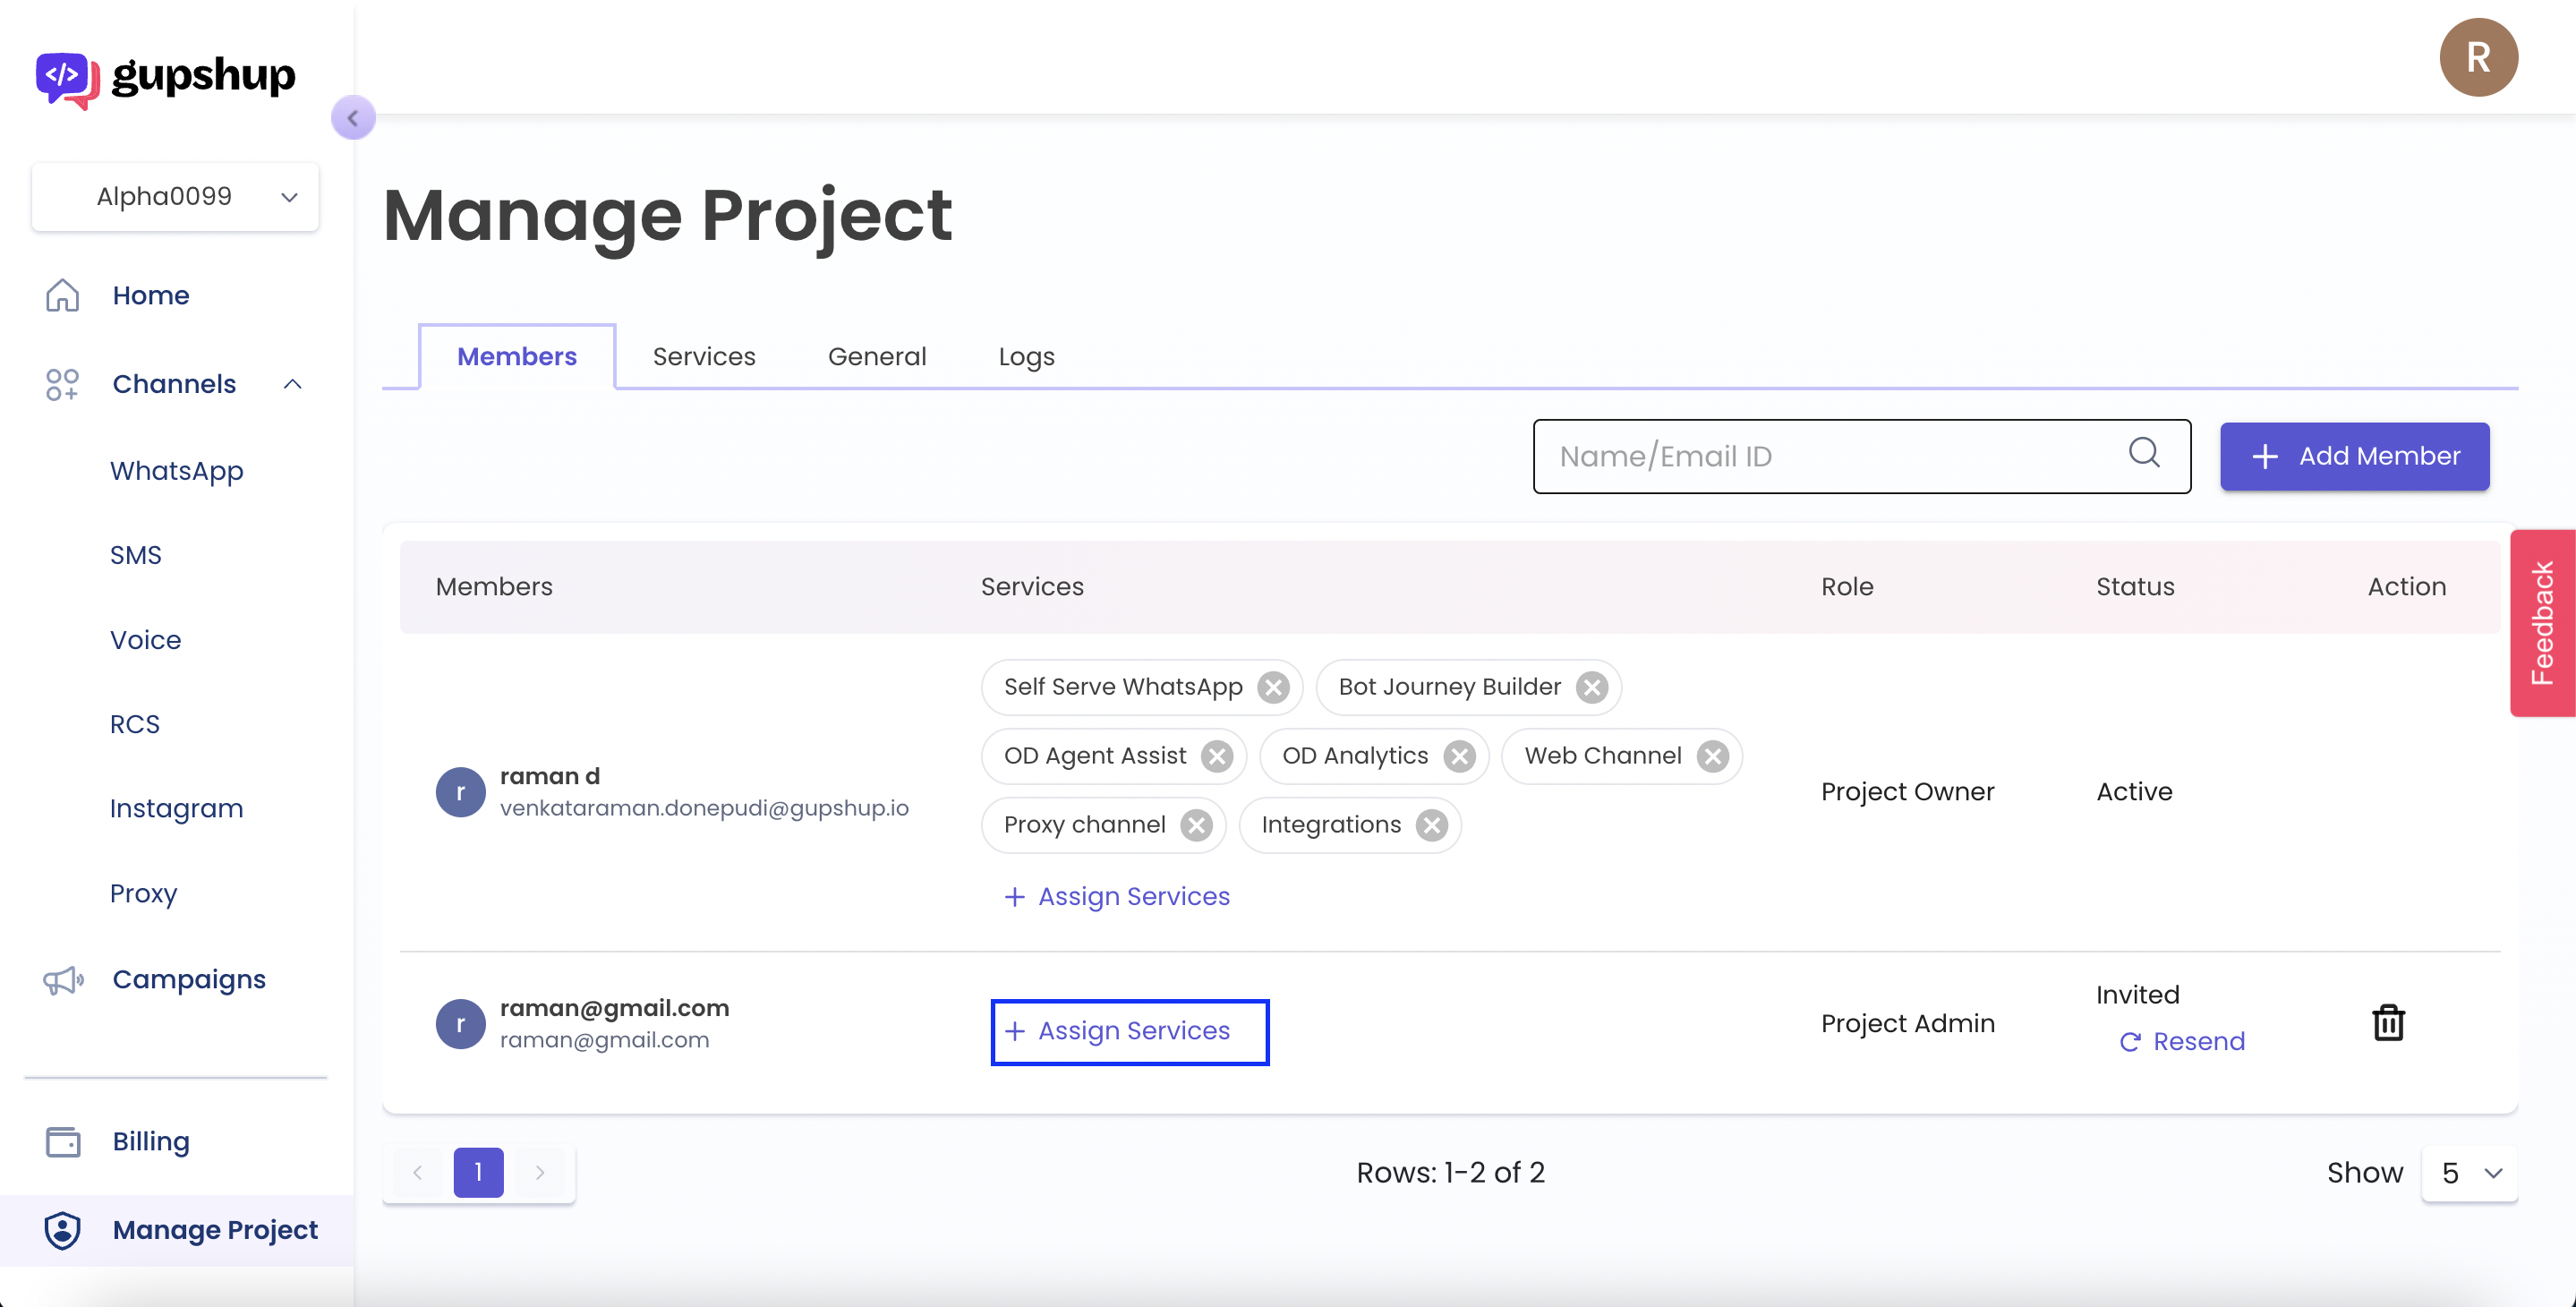Switch to the Services tab

703,357
